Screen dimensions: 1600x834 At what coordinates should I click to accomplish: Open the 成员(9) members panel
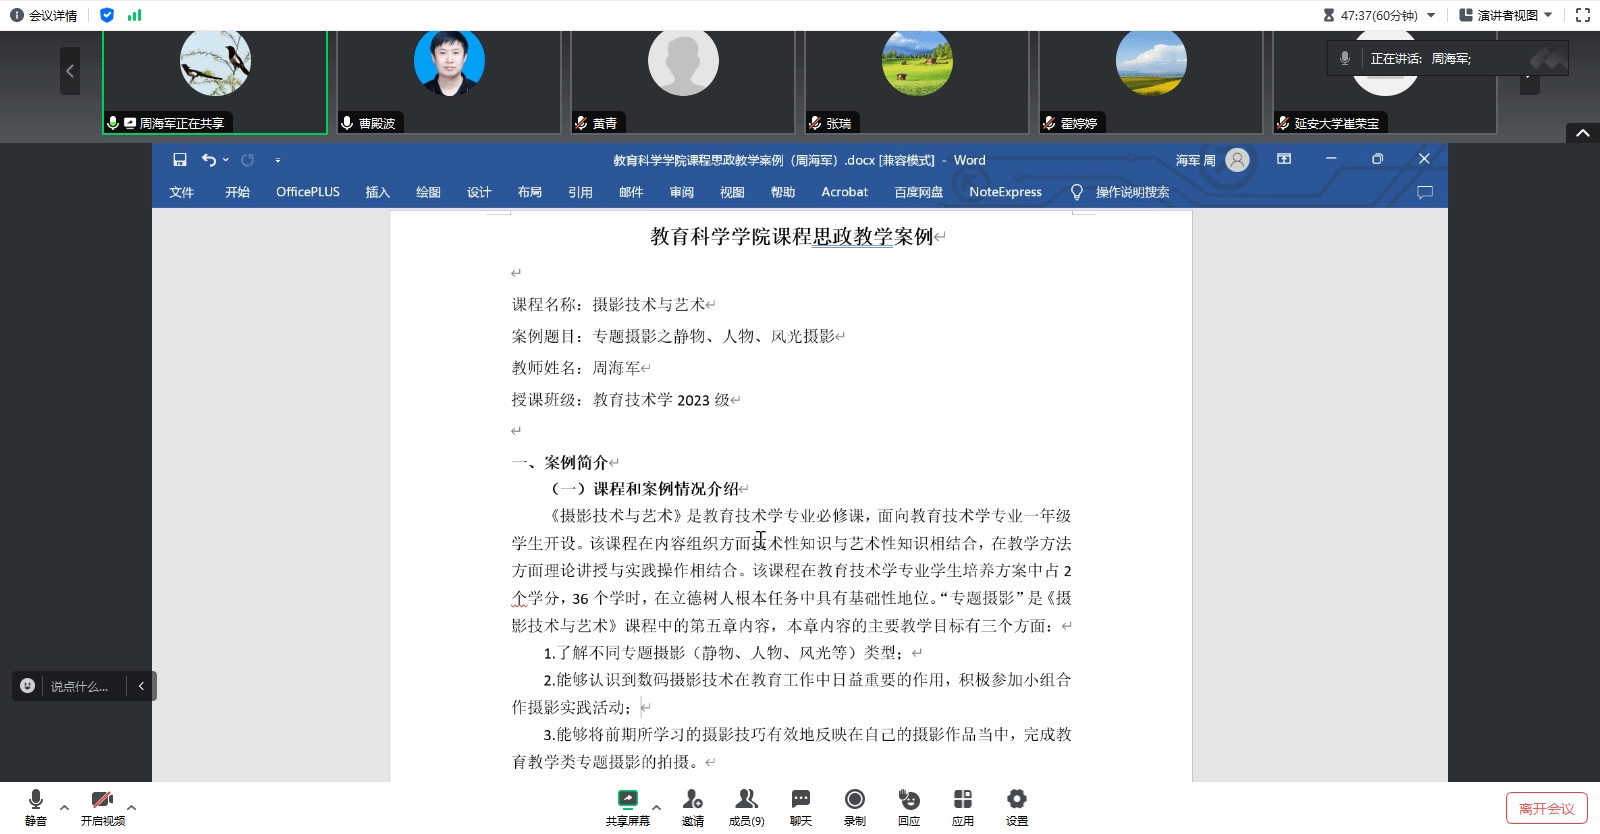tap(746, 806)
